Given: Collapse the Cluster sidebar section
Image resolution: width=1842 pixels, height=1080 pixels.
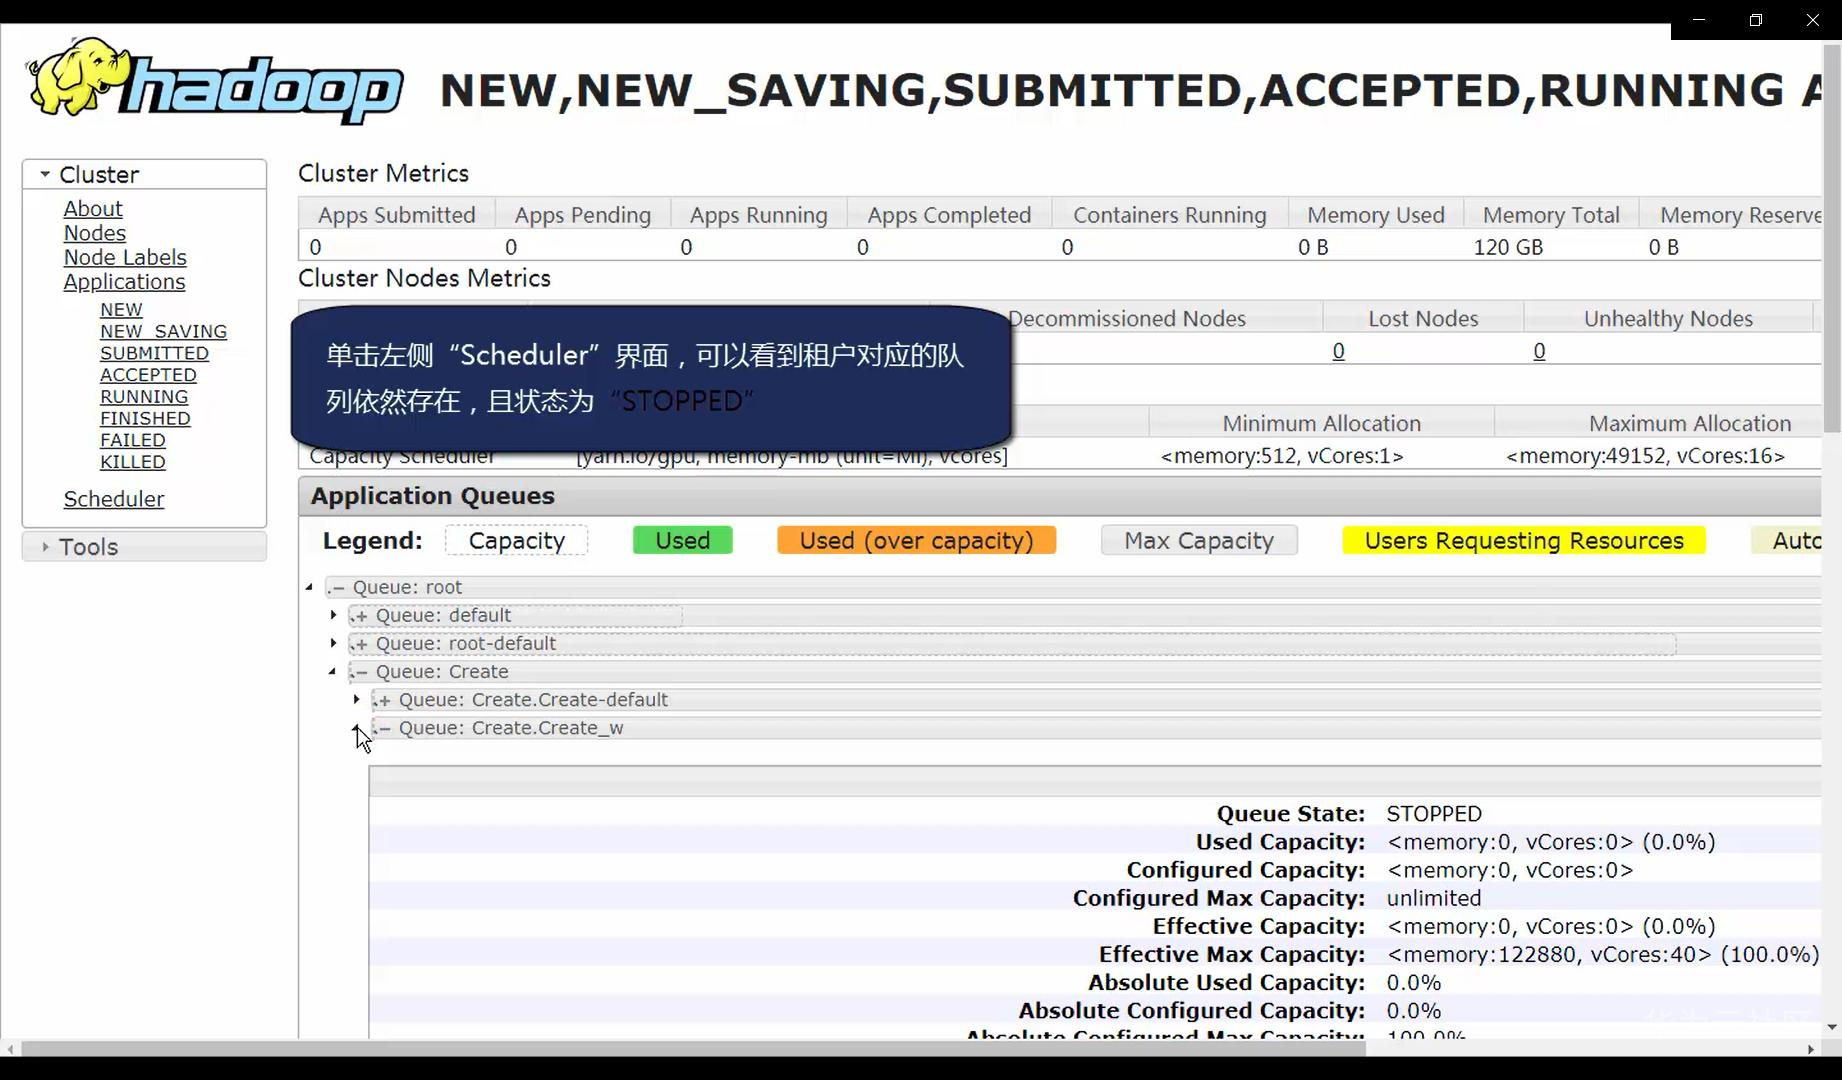Looking at the screenshot, I should [144, 174].
